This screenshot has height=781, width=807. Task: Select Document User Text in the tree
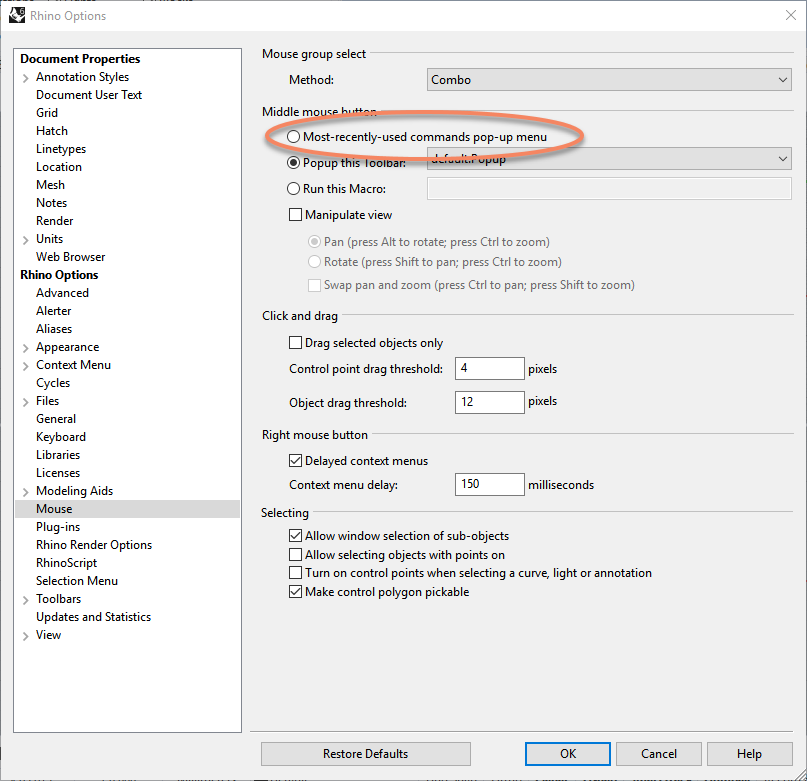(x=89, y=95)
